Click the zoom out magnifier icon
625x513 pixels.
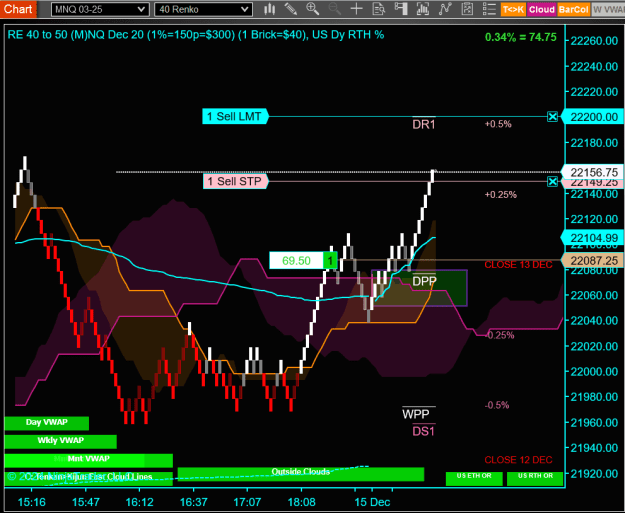pyautogui.click(x=334, y=9)
